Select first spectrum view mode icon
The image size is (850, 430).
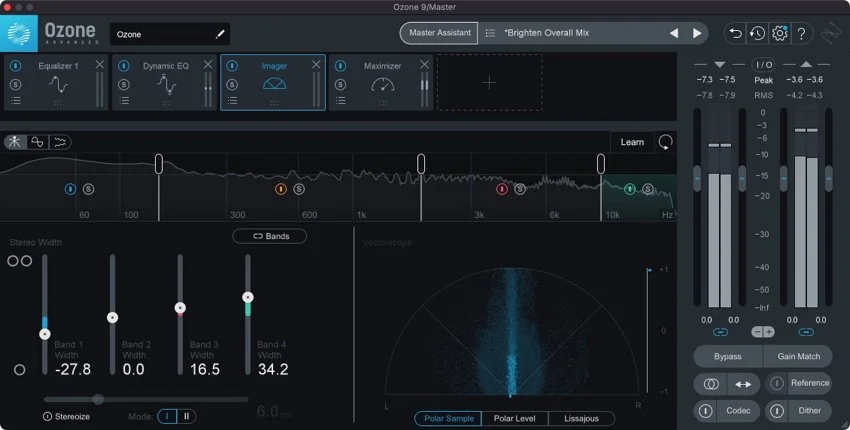click(x=15, y=142)
